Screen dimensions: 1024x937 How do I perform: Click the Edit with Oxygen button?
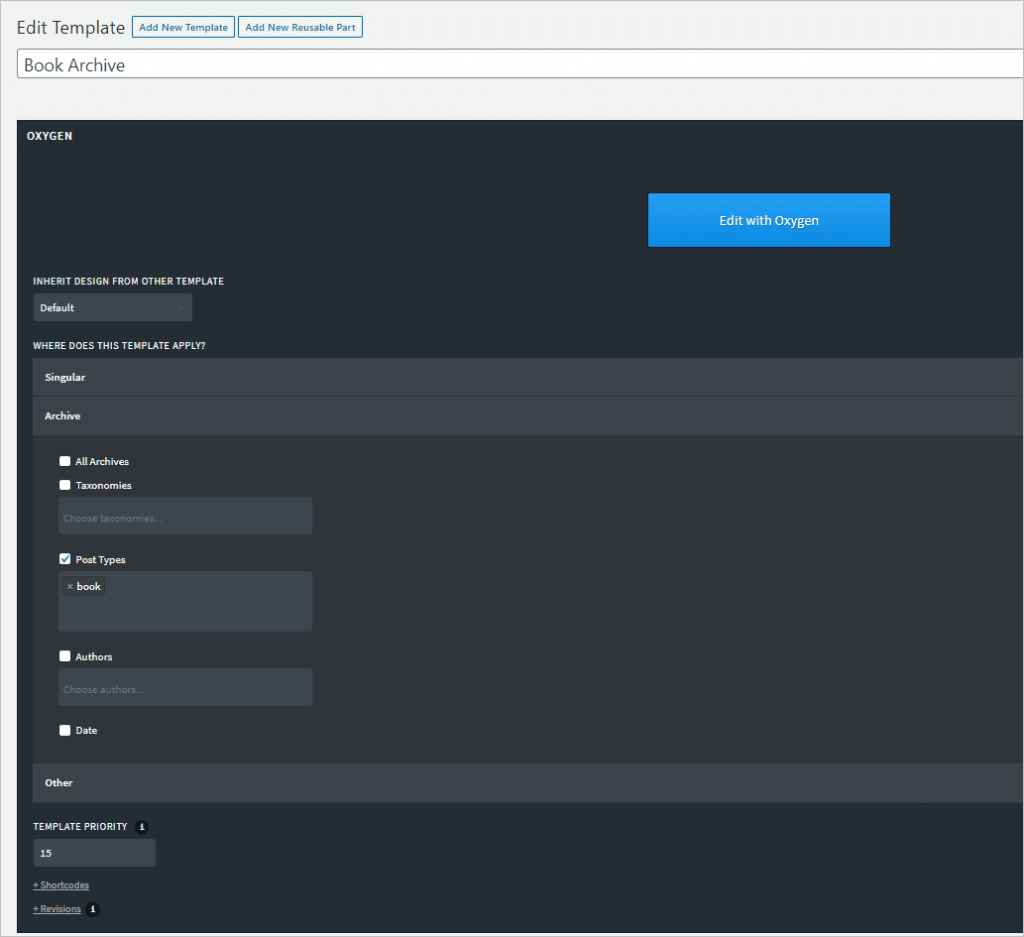pos(768,220)
